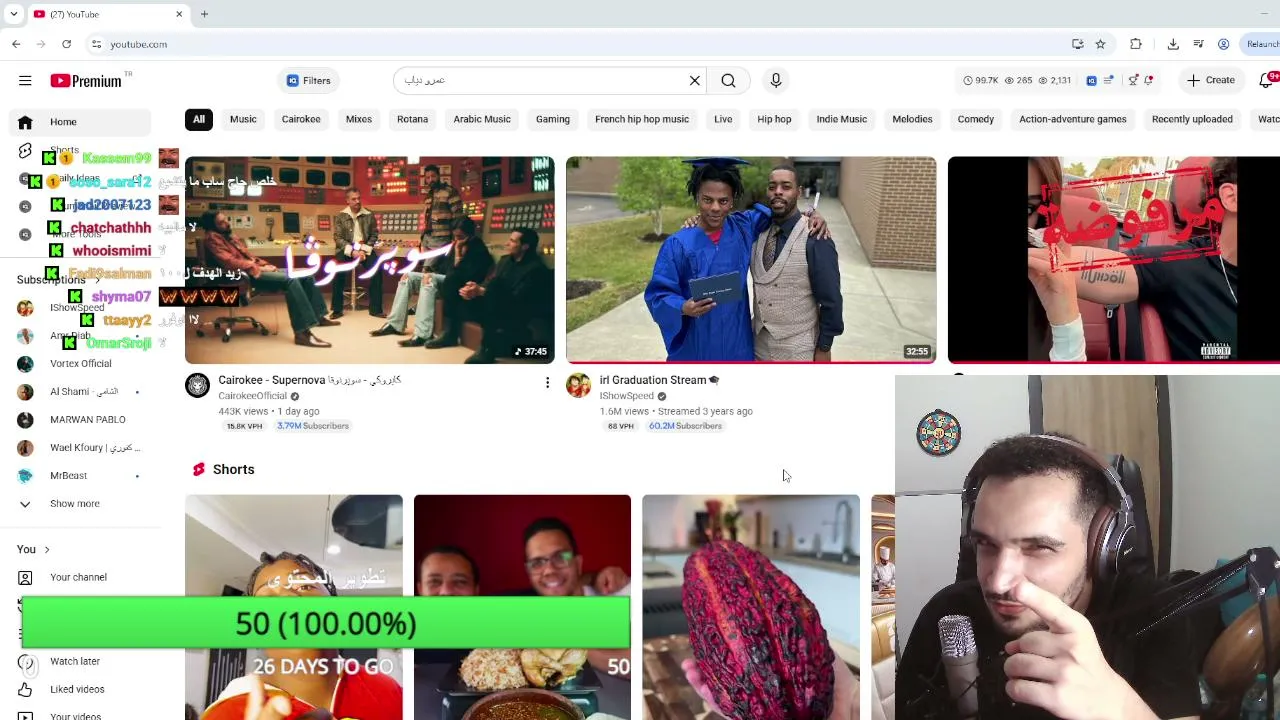The width and height of the screenshot is (1280, 720).
Task: Filter by French hip hop music
Action: (x=642, y=119)
